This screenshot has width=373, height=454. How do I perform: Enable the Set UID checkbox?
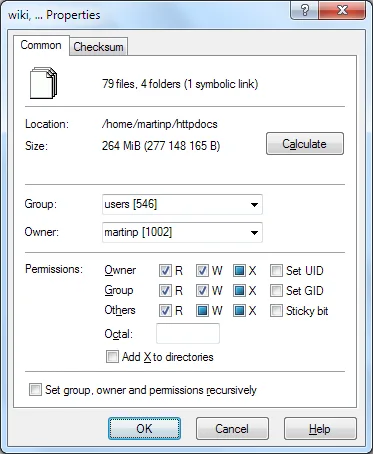276,270
